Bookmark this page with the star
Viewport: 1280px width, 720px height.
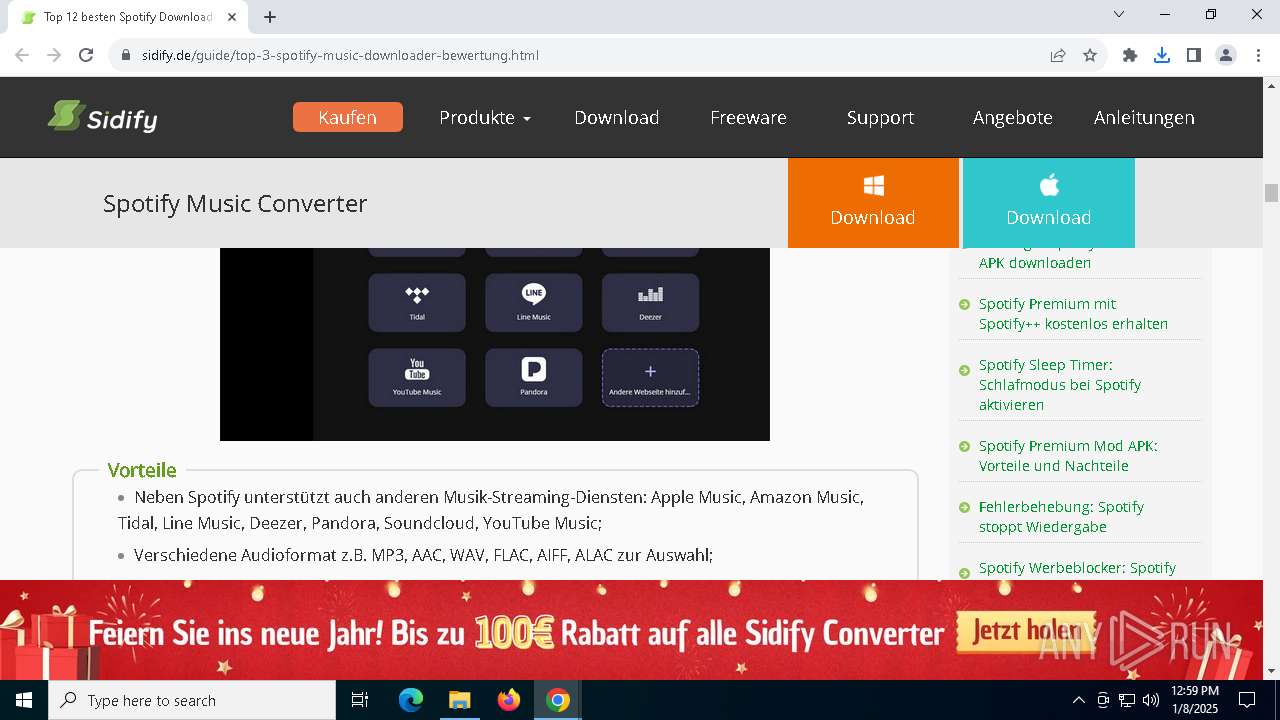click(1090, 55)
